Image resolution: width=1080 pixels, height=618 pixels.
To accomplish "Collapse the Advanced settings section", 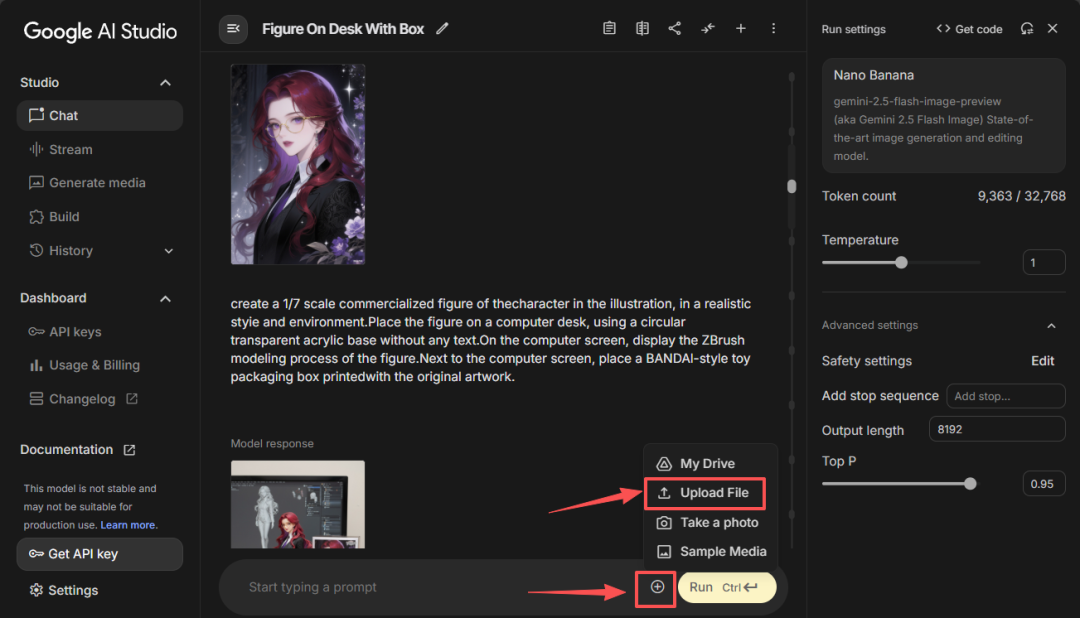I will pos(1051,325).
